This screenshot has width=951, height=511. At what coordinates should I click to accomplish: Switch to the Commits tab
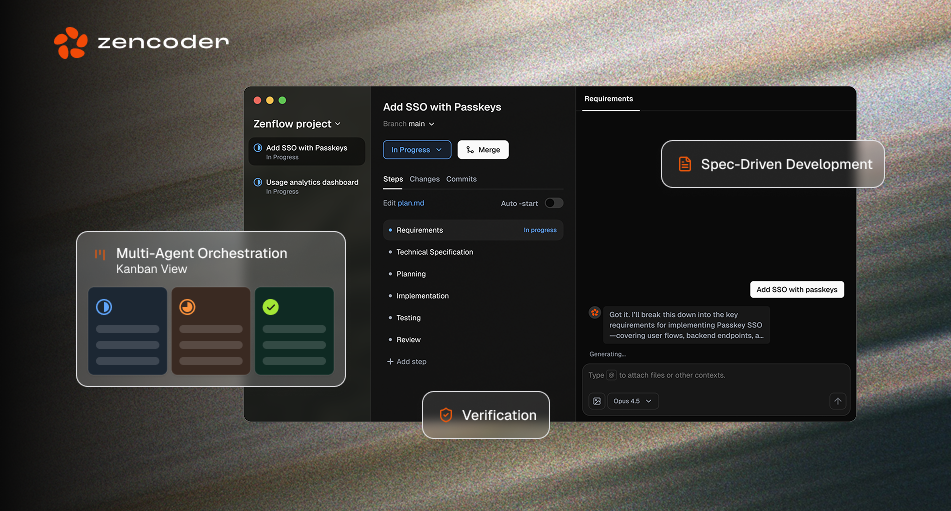461,179
